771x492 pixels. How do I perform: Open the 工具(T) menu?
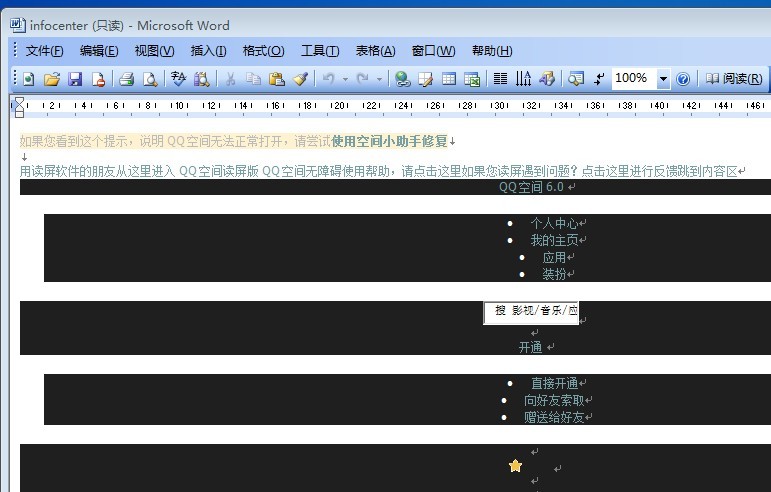click(x=320, y=51)
